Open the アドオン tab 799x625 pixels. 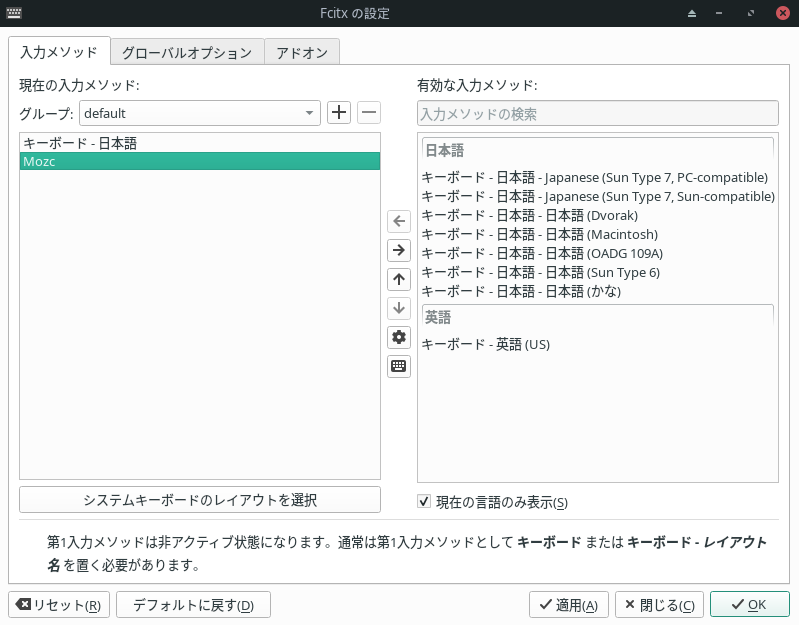pyautogui.click(x=302, y=52)
